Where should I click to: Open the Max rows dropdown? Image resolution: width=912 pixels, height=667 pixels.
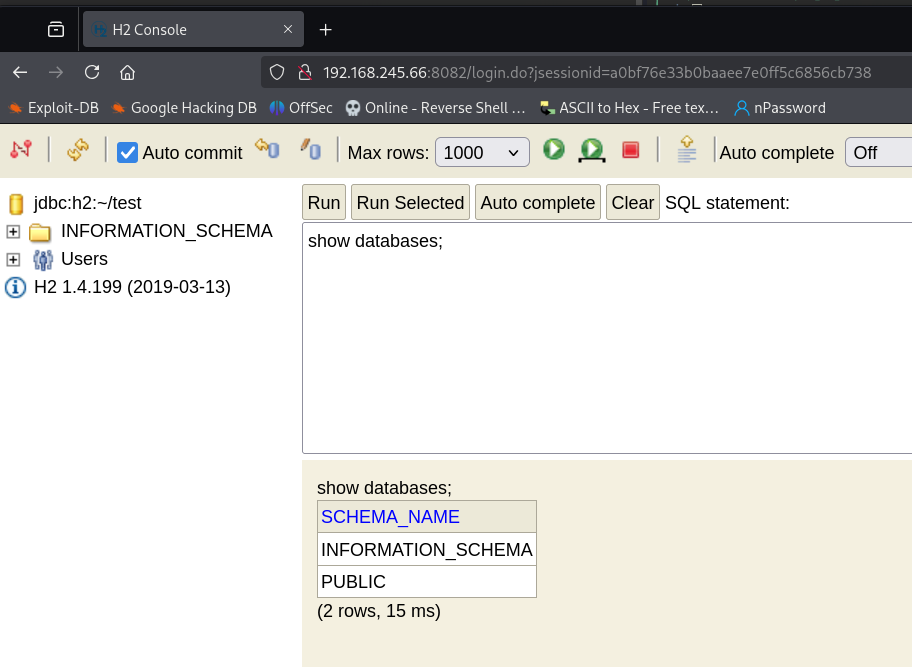pyautogui.click(x=482, y=152)
